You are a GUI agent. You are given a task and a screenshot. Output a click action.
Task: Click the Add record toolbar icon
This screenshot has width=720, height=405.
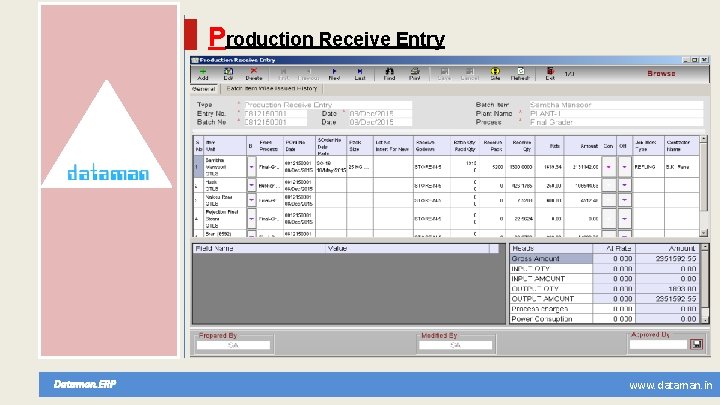point(202,73)
